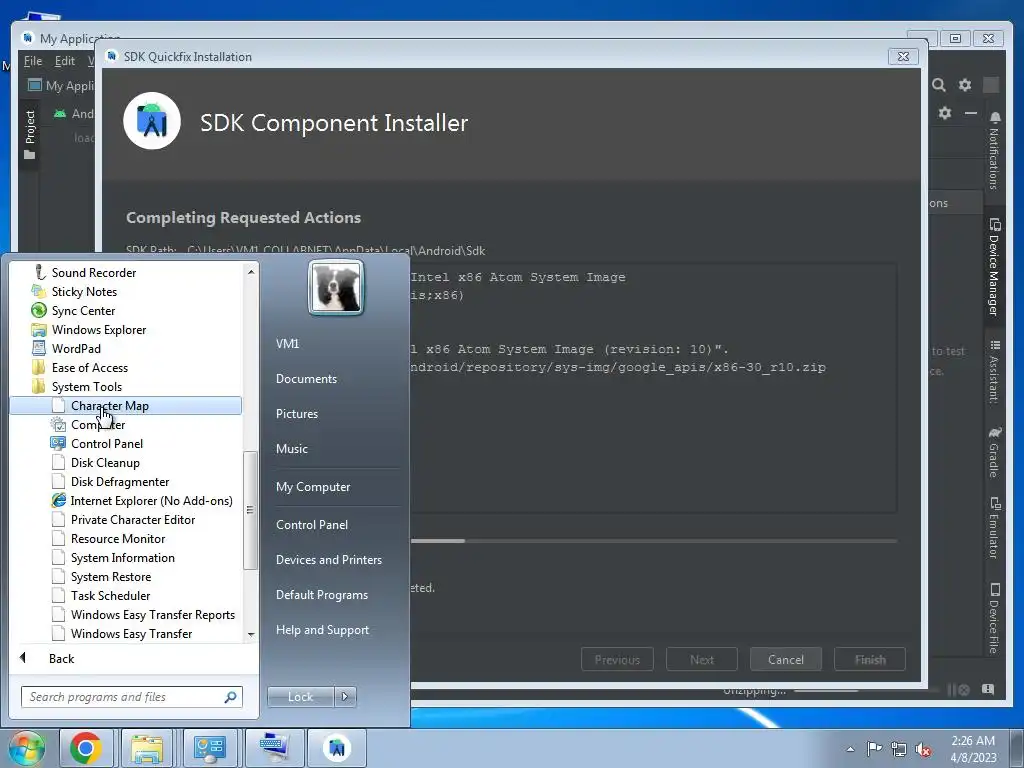This screenshot has width=1024, height=768.
Task: Open Sync Center
Action: [83, 310]
